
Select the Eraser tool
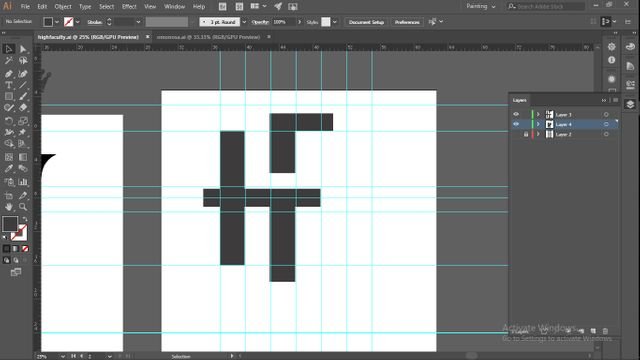23,108
